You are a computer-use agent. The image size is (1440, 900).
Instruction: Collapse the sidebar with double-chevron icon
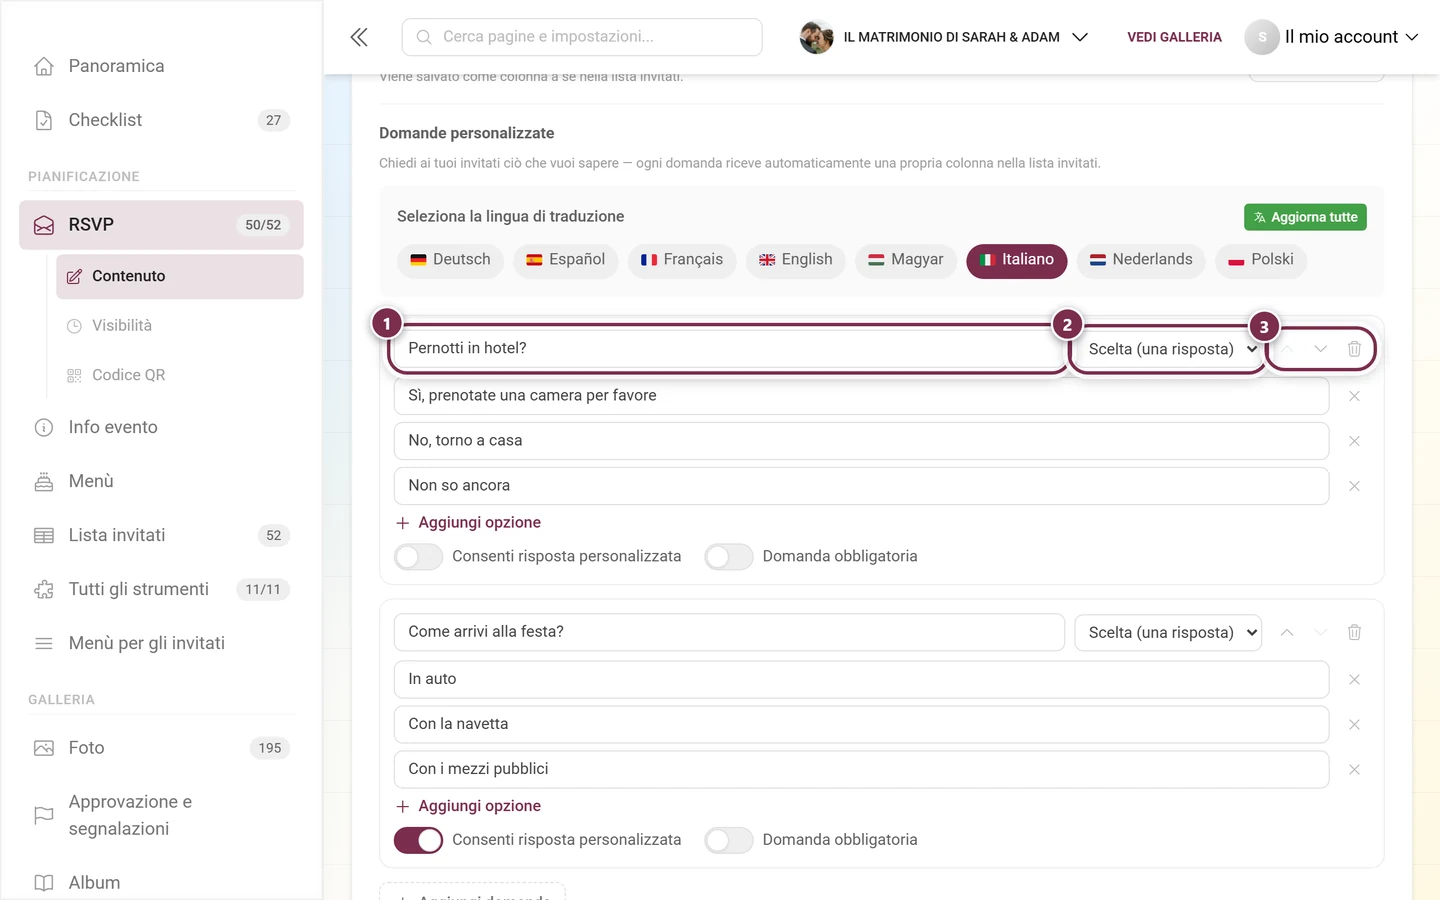point(359,37)
